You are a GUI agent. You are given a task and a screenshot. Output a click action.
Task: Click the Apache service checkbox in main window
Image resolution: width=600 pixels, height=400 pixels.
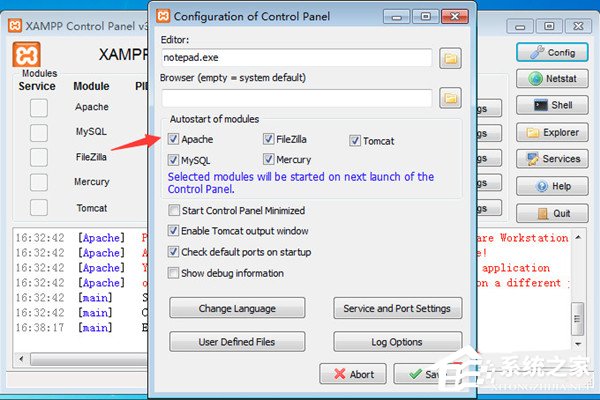39,108
